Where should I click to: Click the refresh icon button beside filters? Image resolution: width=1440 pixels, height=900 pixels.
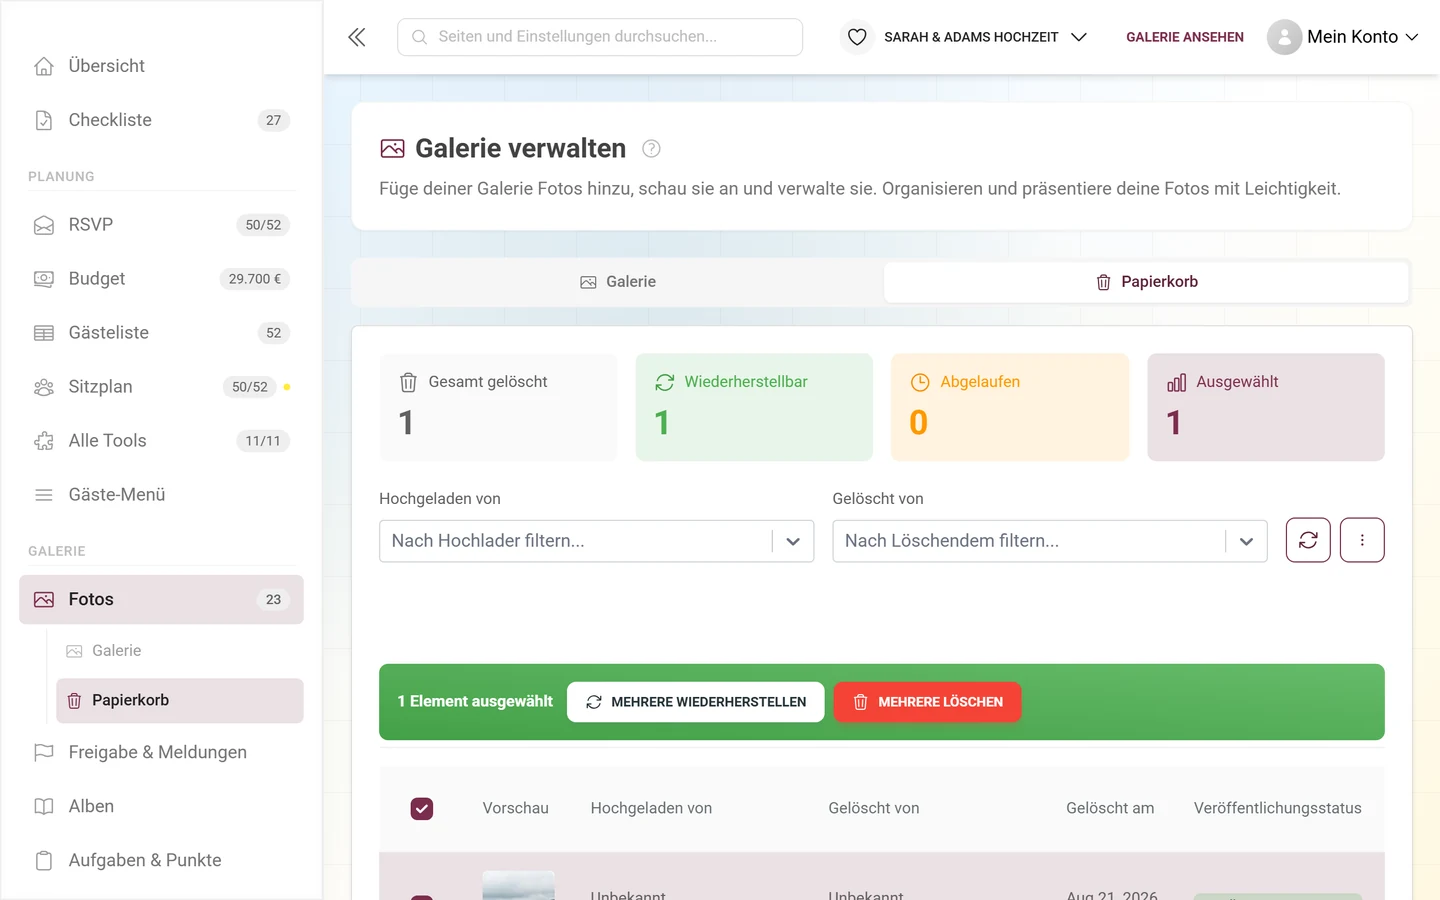coord(1308,540)
